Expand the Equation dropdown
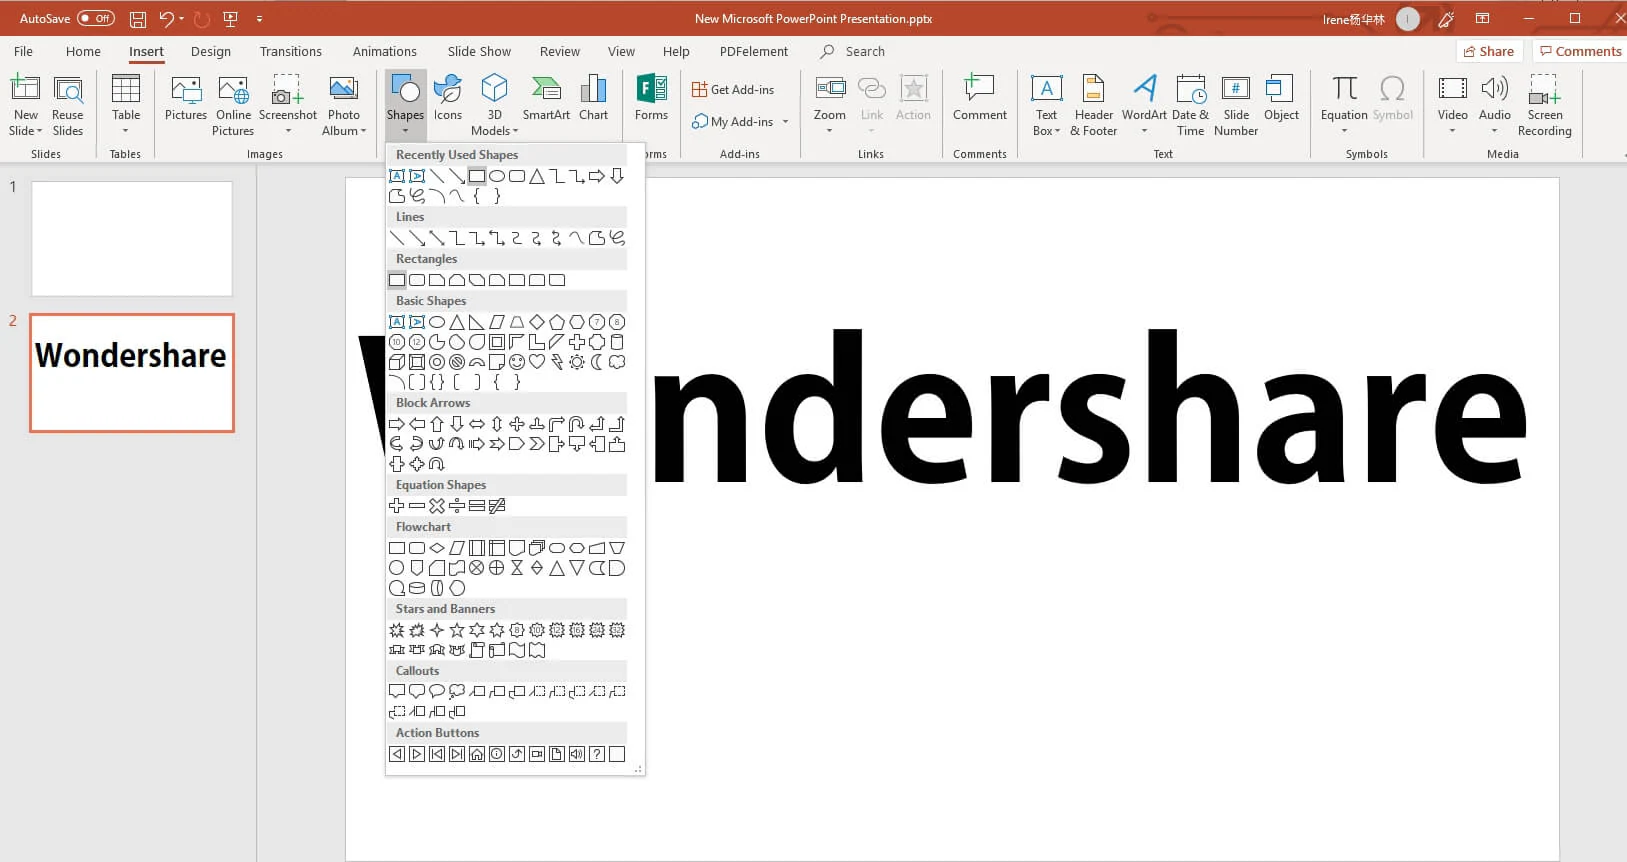 (x=1344, y=131)
